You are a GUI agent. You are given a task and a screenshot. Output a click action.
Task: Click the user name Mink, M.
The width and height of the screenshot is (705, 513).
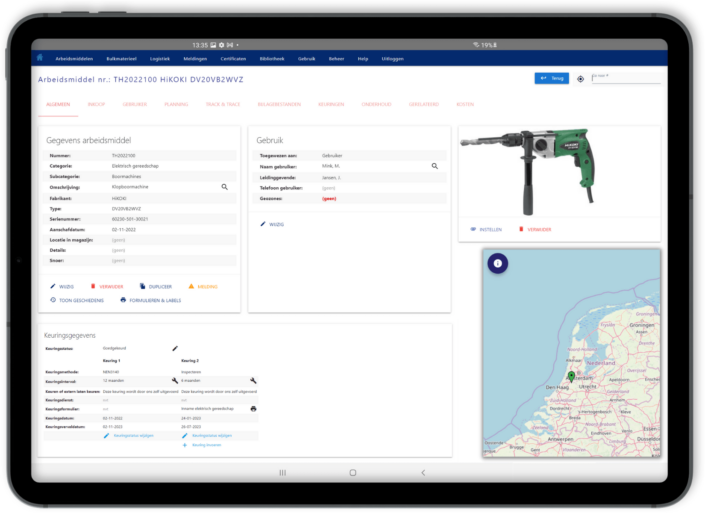pos(331,166)
